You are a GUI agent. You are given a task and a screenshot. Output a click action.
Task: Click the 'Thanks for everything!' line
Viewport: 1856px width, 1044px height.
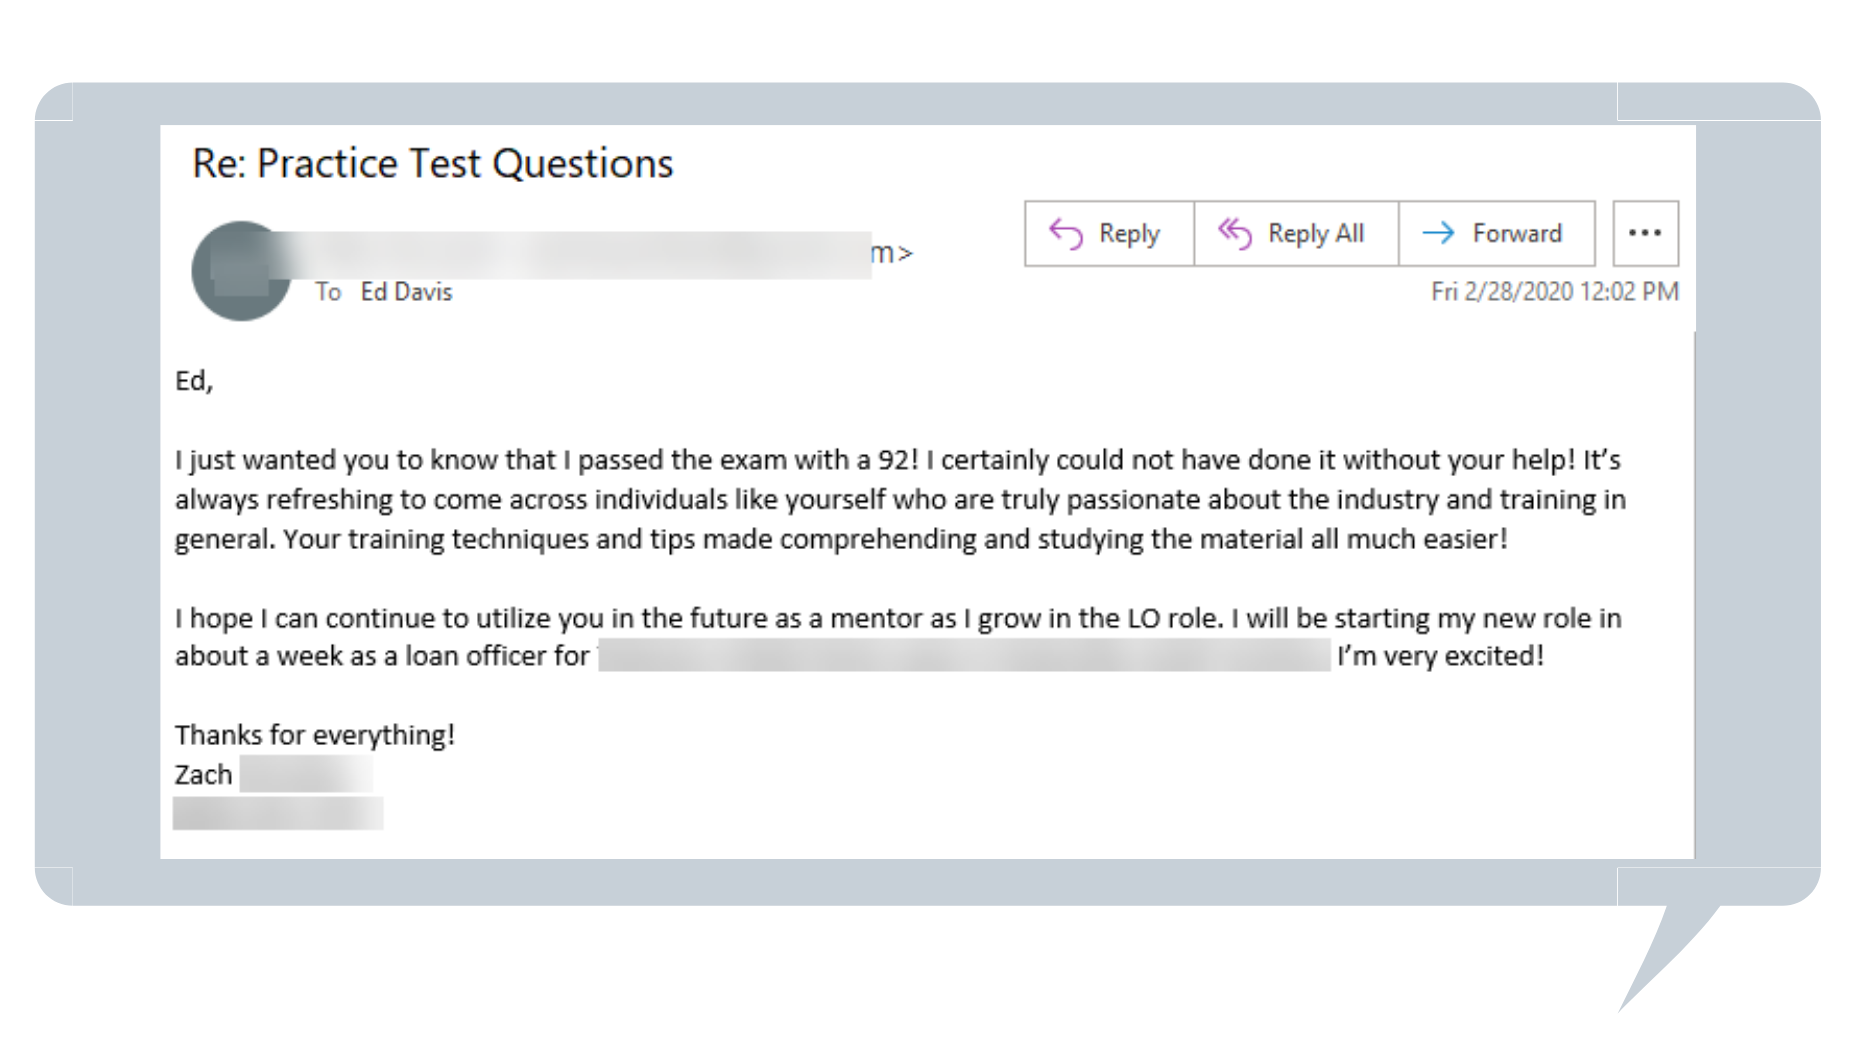click(x=315, y=735)
